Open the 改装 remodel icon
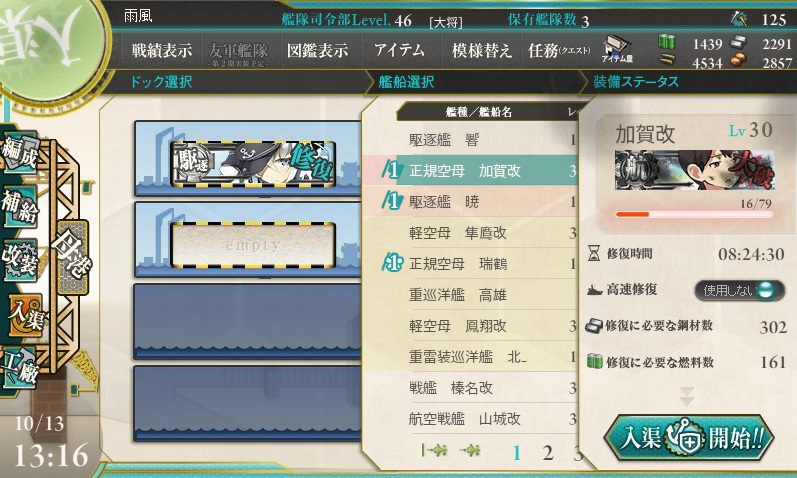Screen dimensions: 797x478 coord(19,259)
